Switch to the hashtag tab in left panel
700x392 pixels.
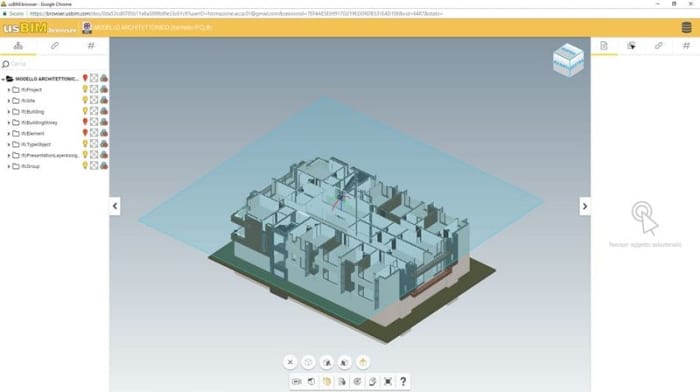91,46
